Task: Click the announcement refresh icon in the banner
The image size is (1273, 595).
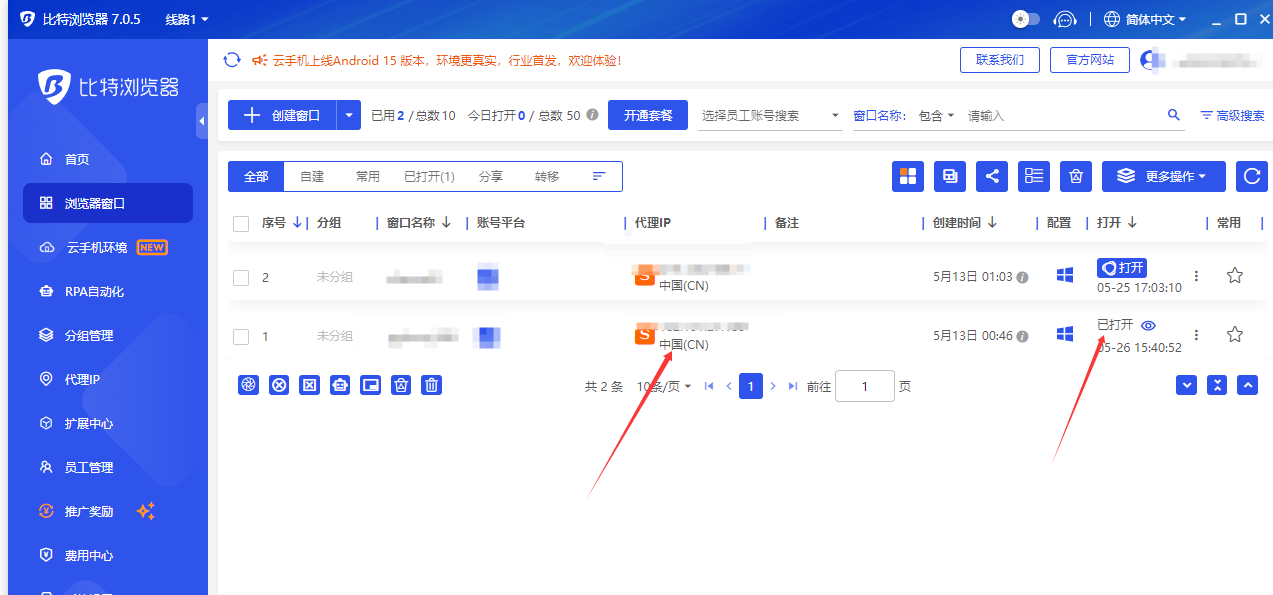Action: point(231,59)
